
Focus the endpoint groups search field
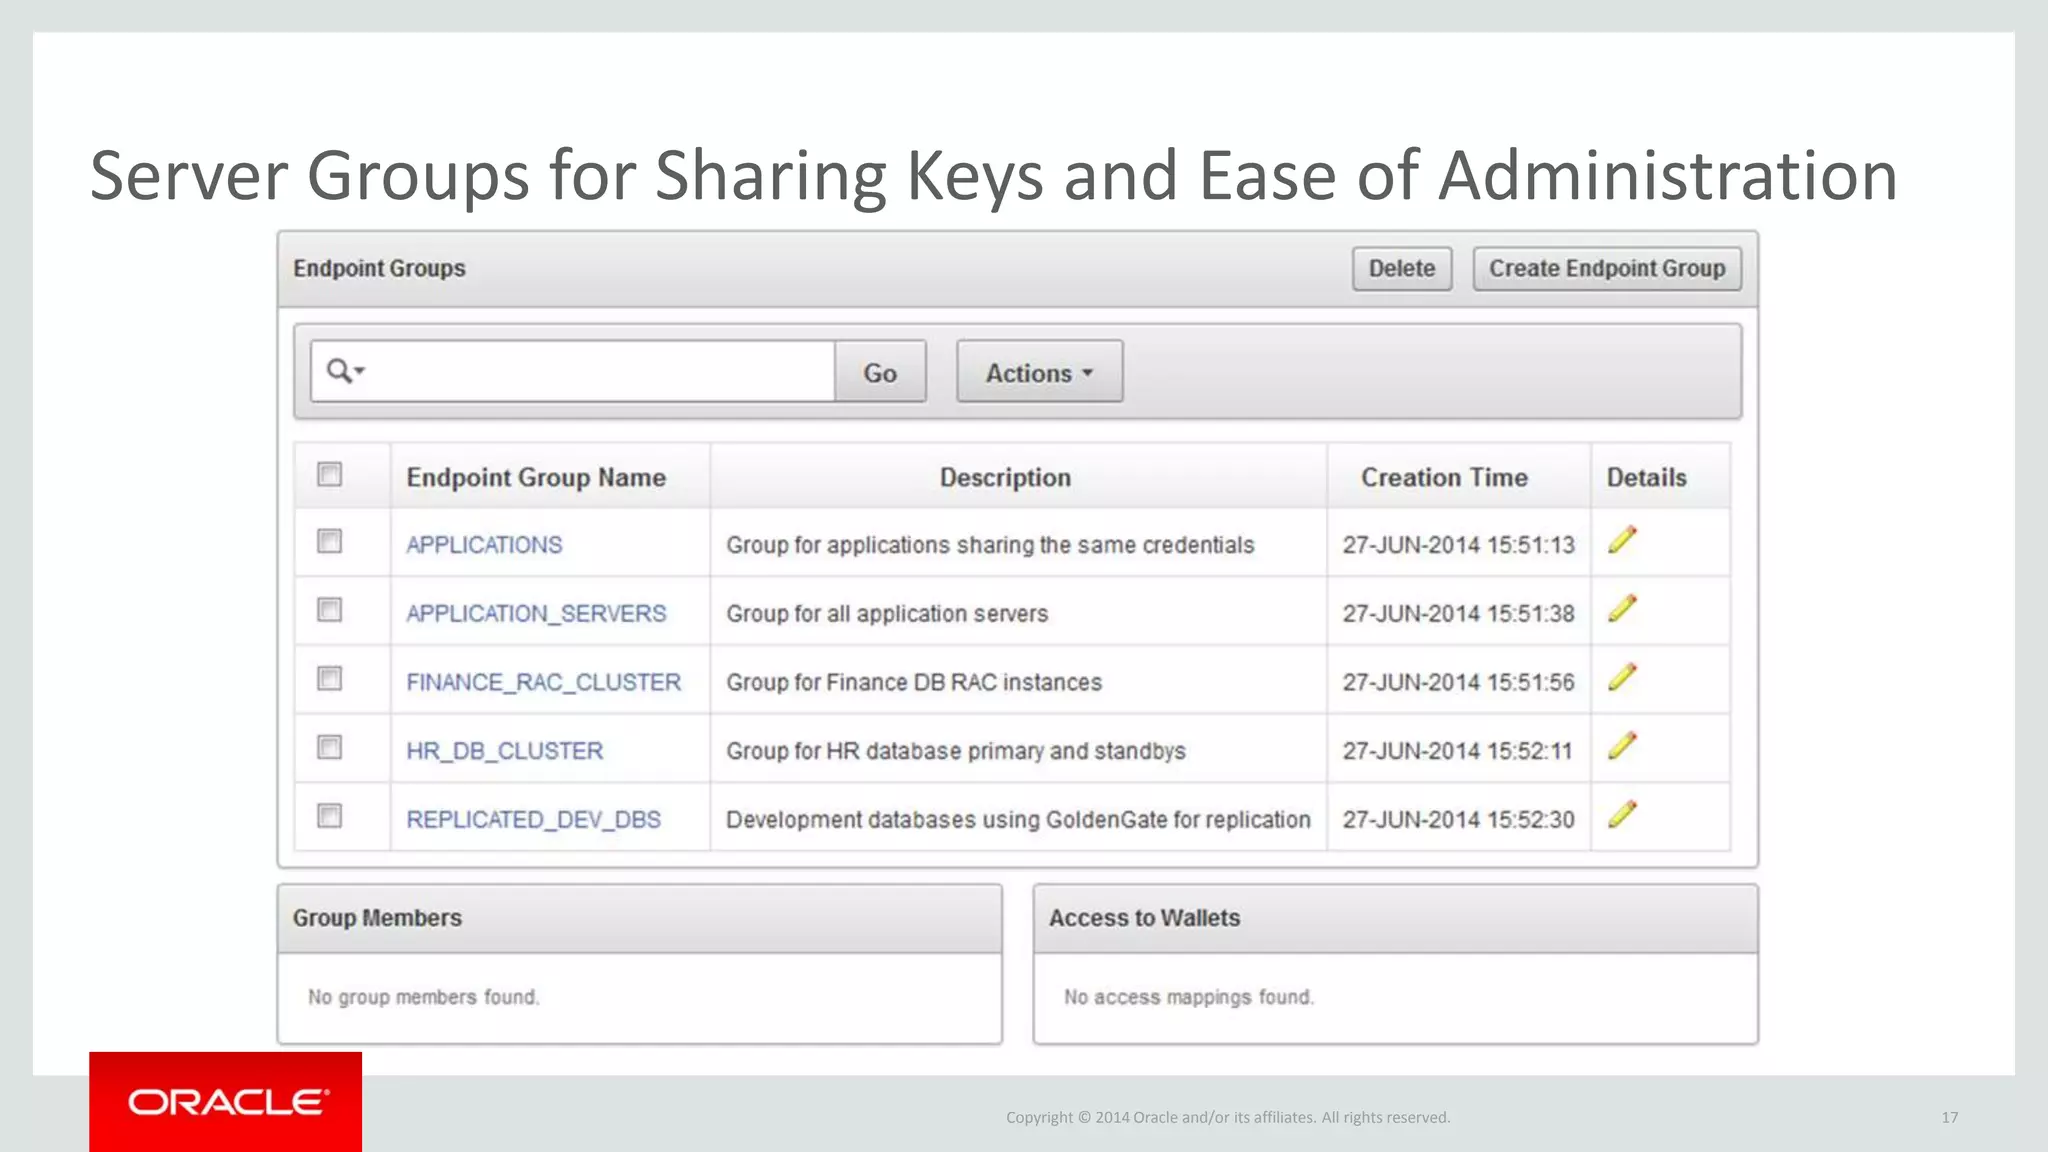(x=600, y=372)
